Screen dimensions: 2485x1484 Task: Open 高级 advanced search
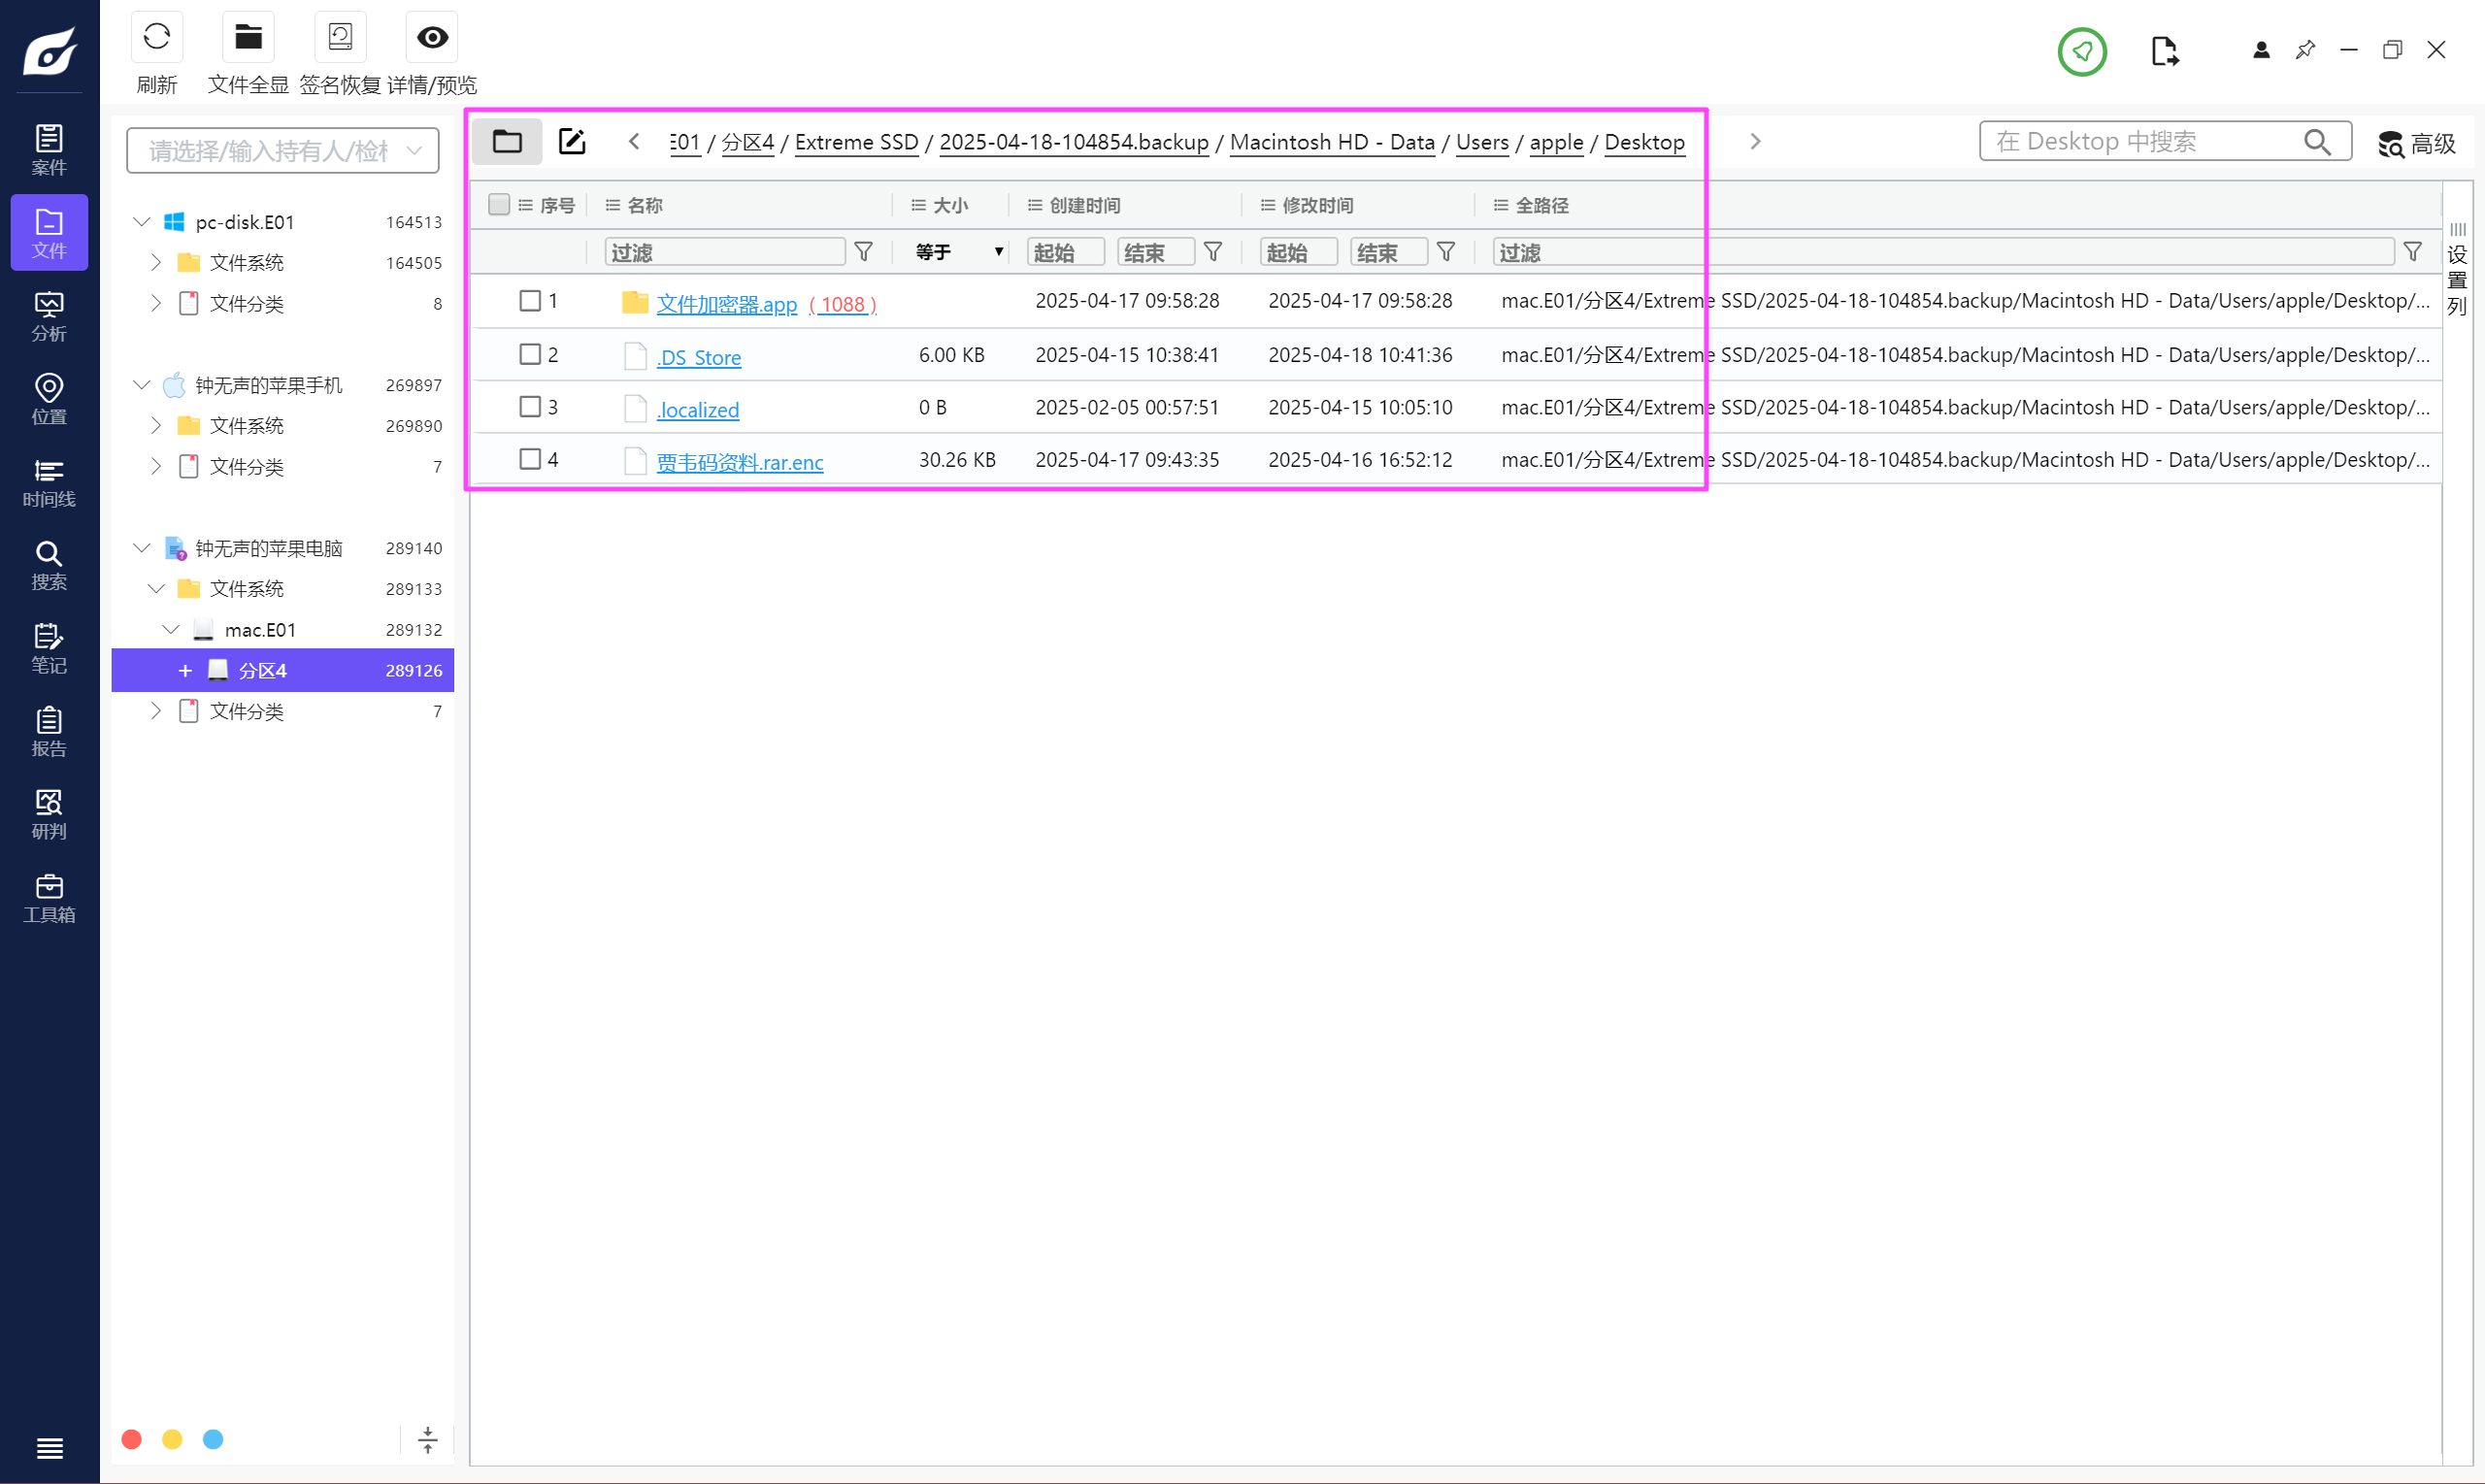point(2417,144)
